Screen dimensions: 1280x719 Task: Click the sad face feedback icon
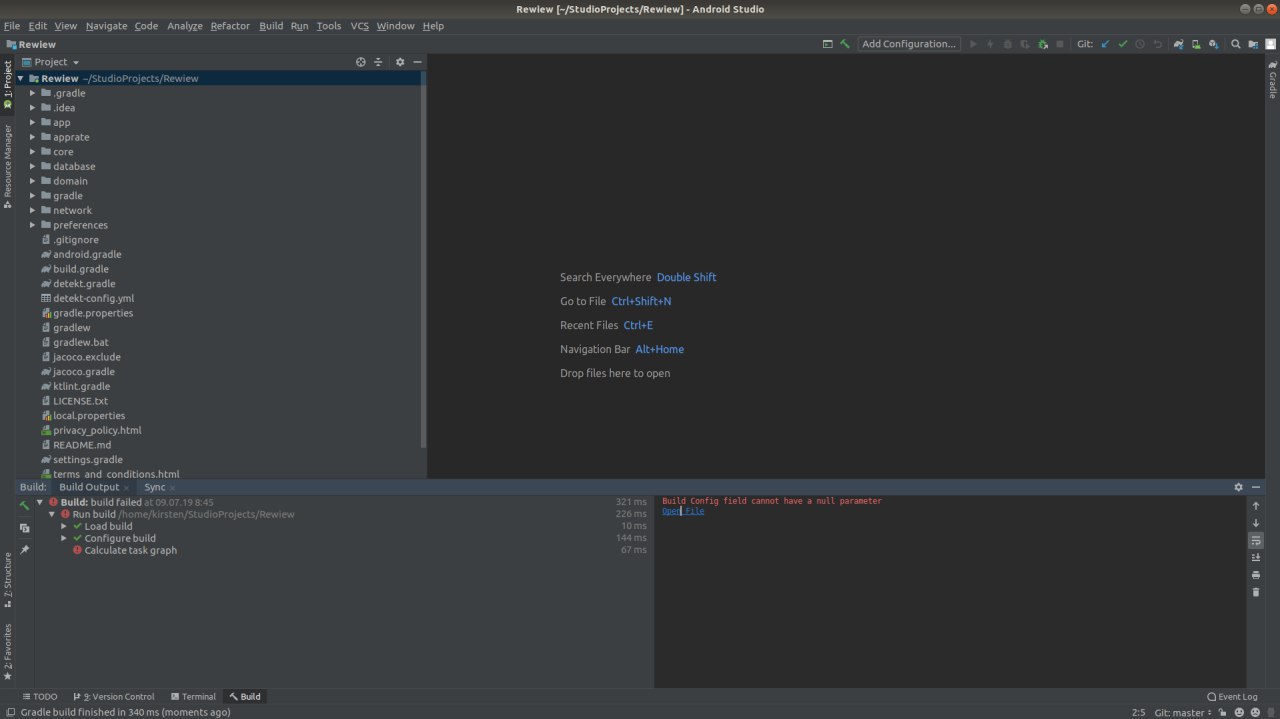point(1255,712)
